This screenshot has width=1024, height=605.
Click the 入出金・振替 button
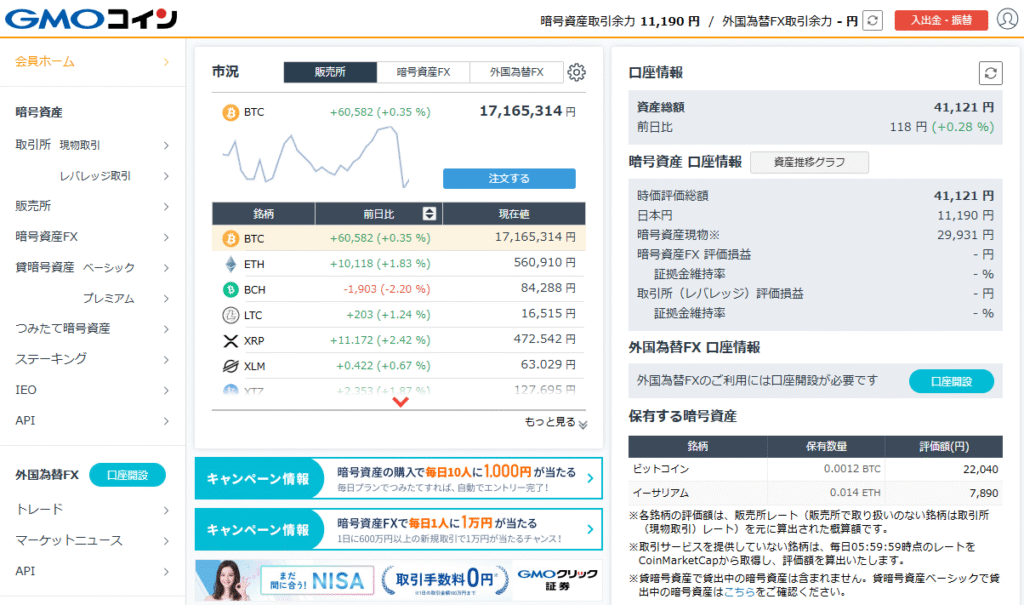[941, 20]
